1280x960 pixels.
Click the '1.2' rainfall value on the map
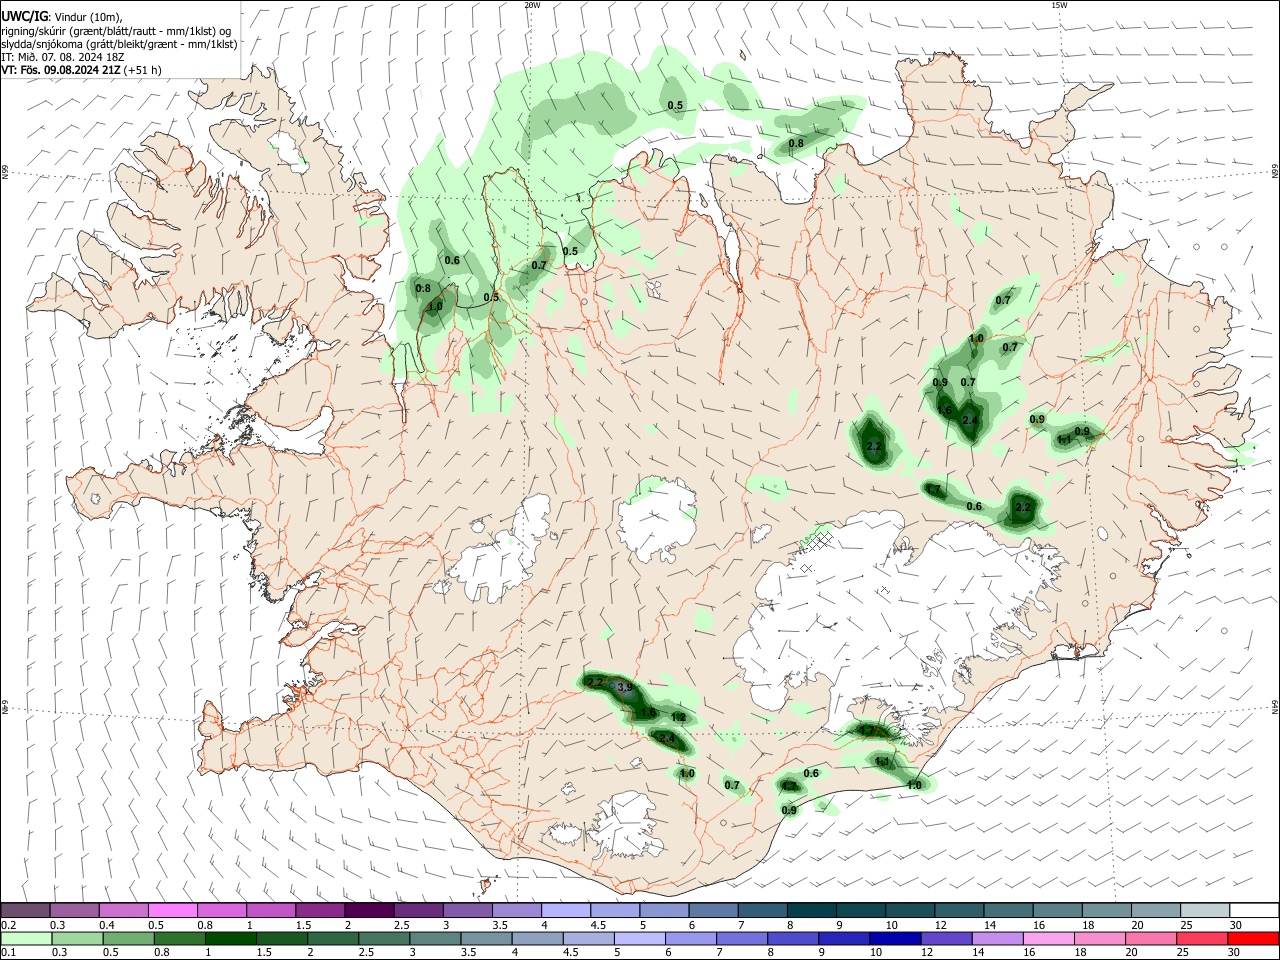click(678, 718)
